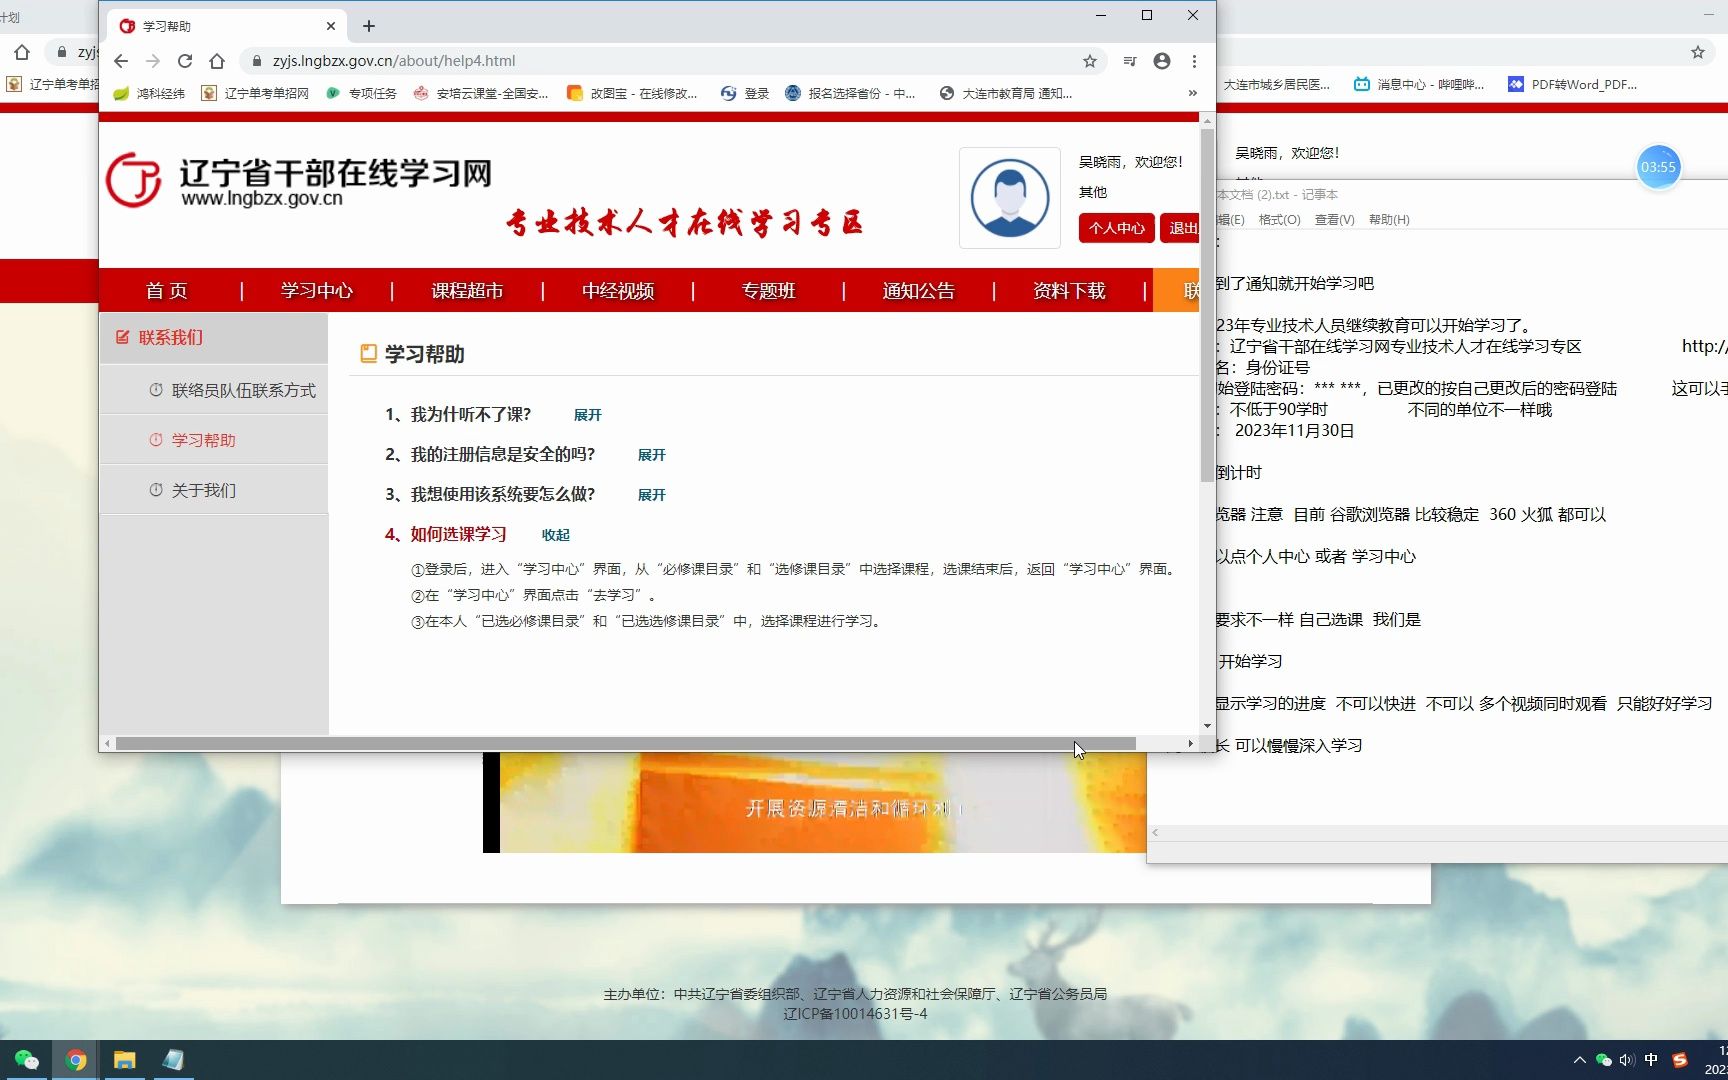
Task: Collapse question 4 如何选课学习
Action: point(556,535)
